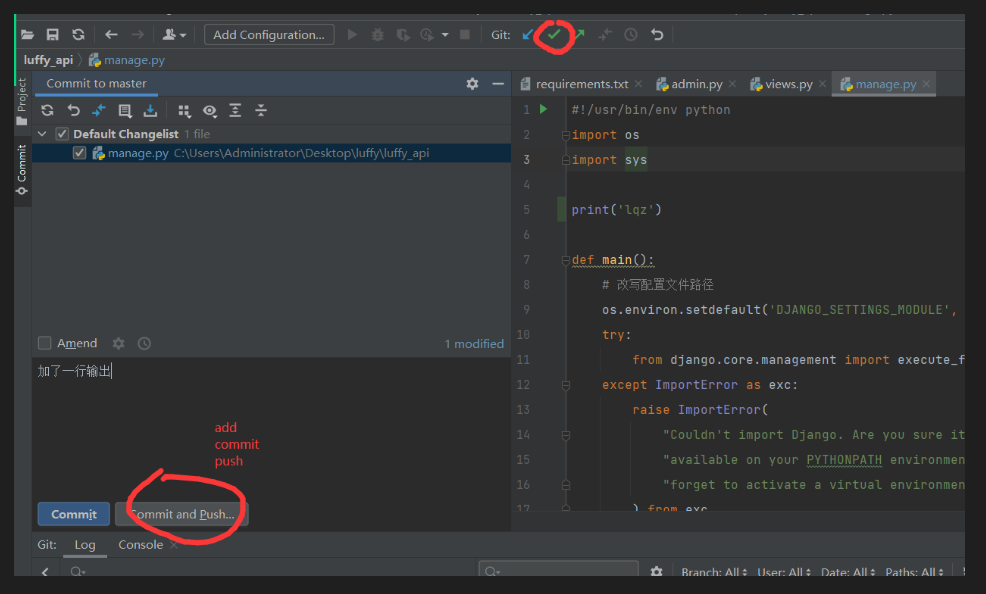Click Show Diff blue arrows icon
Image resolution: width=986 pixels, height=594 pixels.
click(x=99, y=111)
